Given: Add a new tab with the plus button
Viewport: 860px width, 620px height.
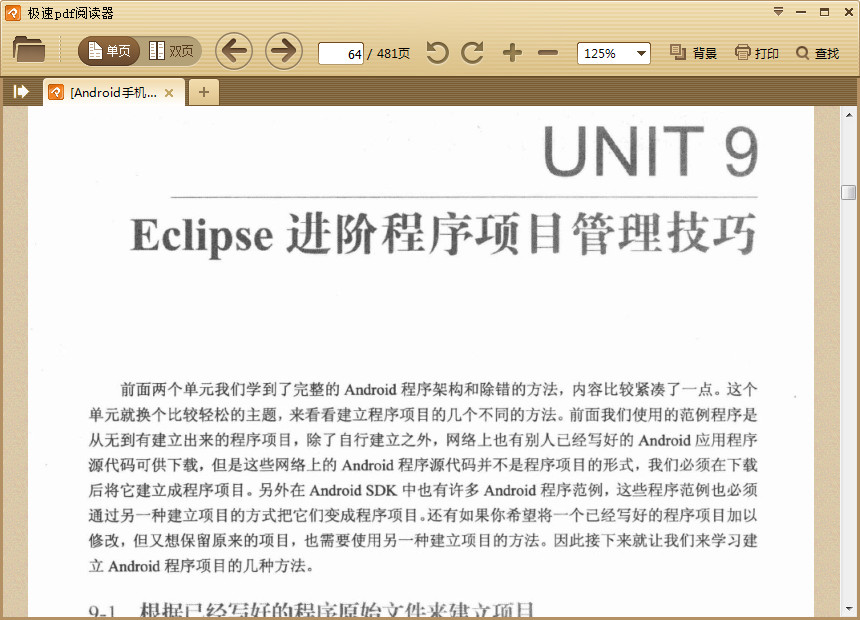Looking at the screenshot, I should (203, 92).
